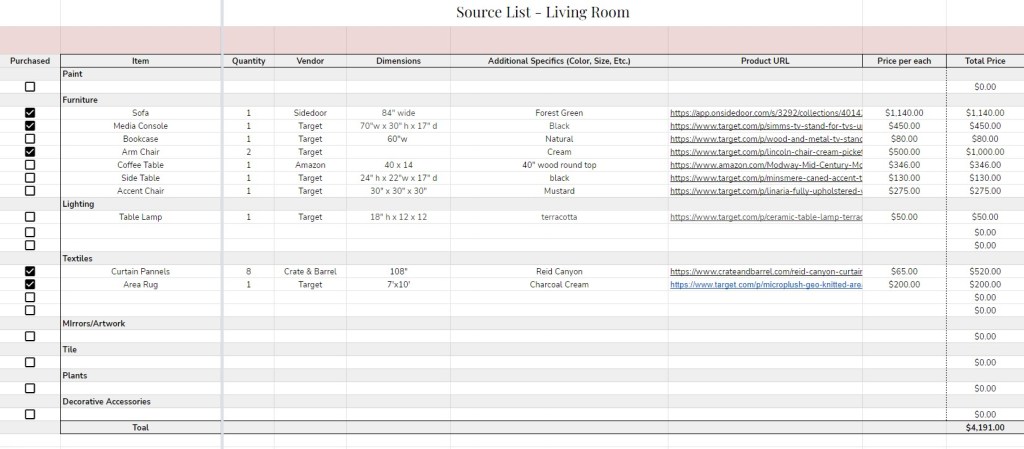The image size is (1024, 449).
Task: Select the Arm Chair quantity cell
Action: pos(248,152)
